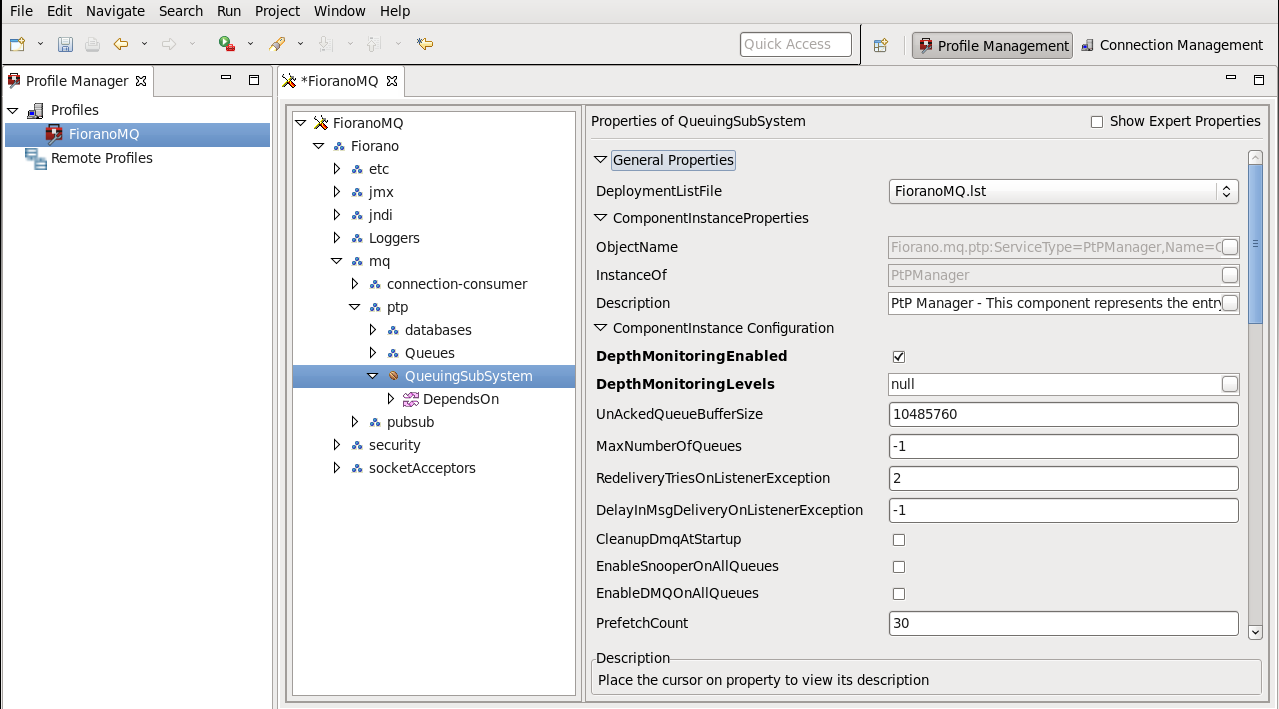Screen dimensions: 1279x709
Task: Expand the jndi node arrow
Action: (x=337, y=215)
